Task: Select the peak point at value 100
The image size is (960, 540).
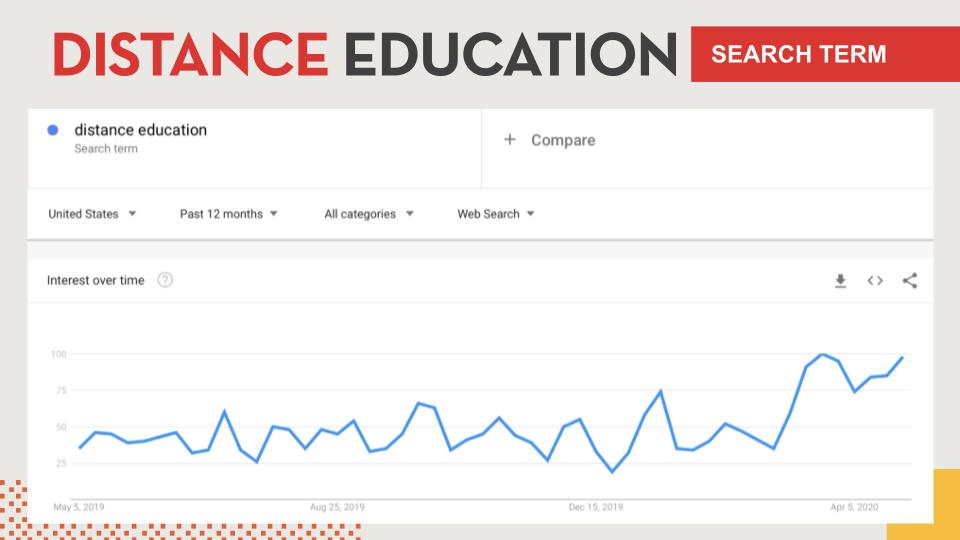Action: click(822, 354)
